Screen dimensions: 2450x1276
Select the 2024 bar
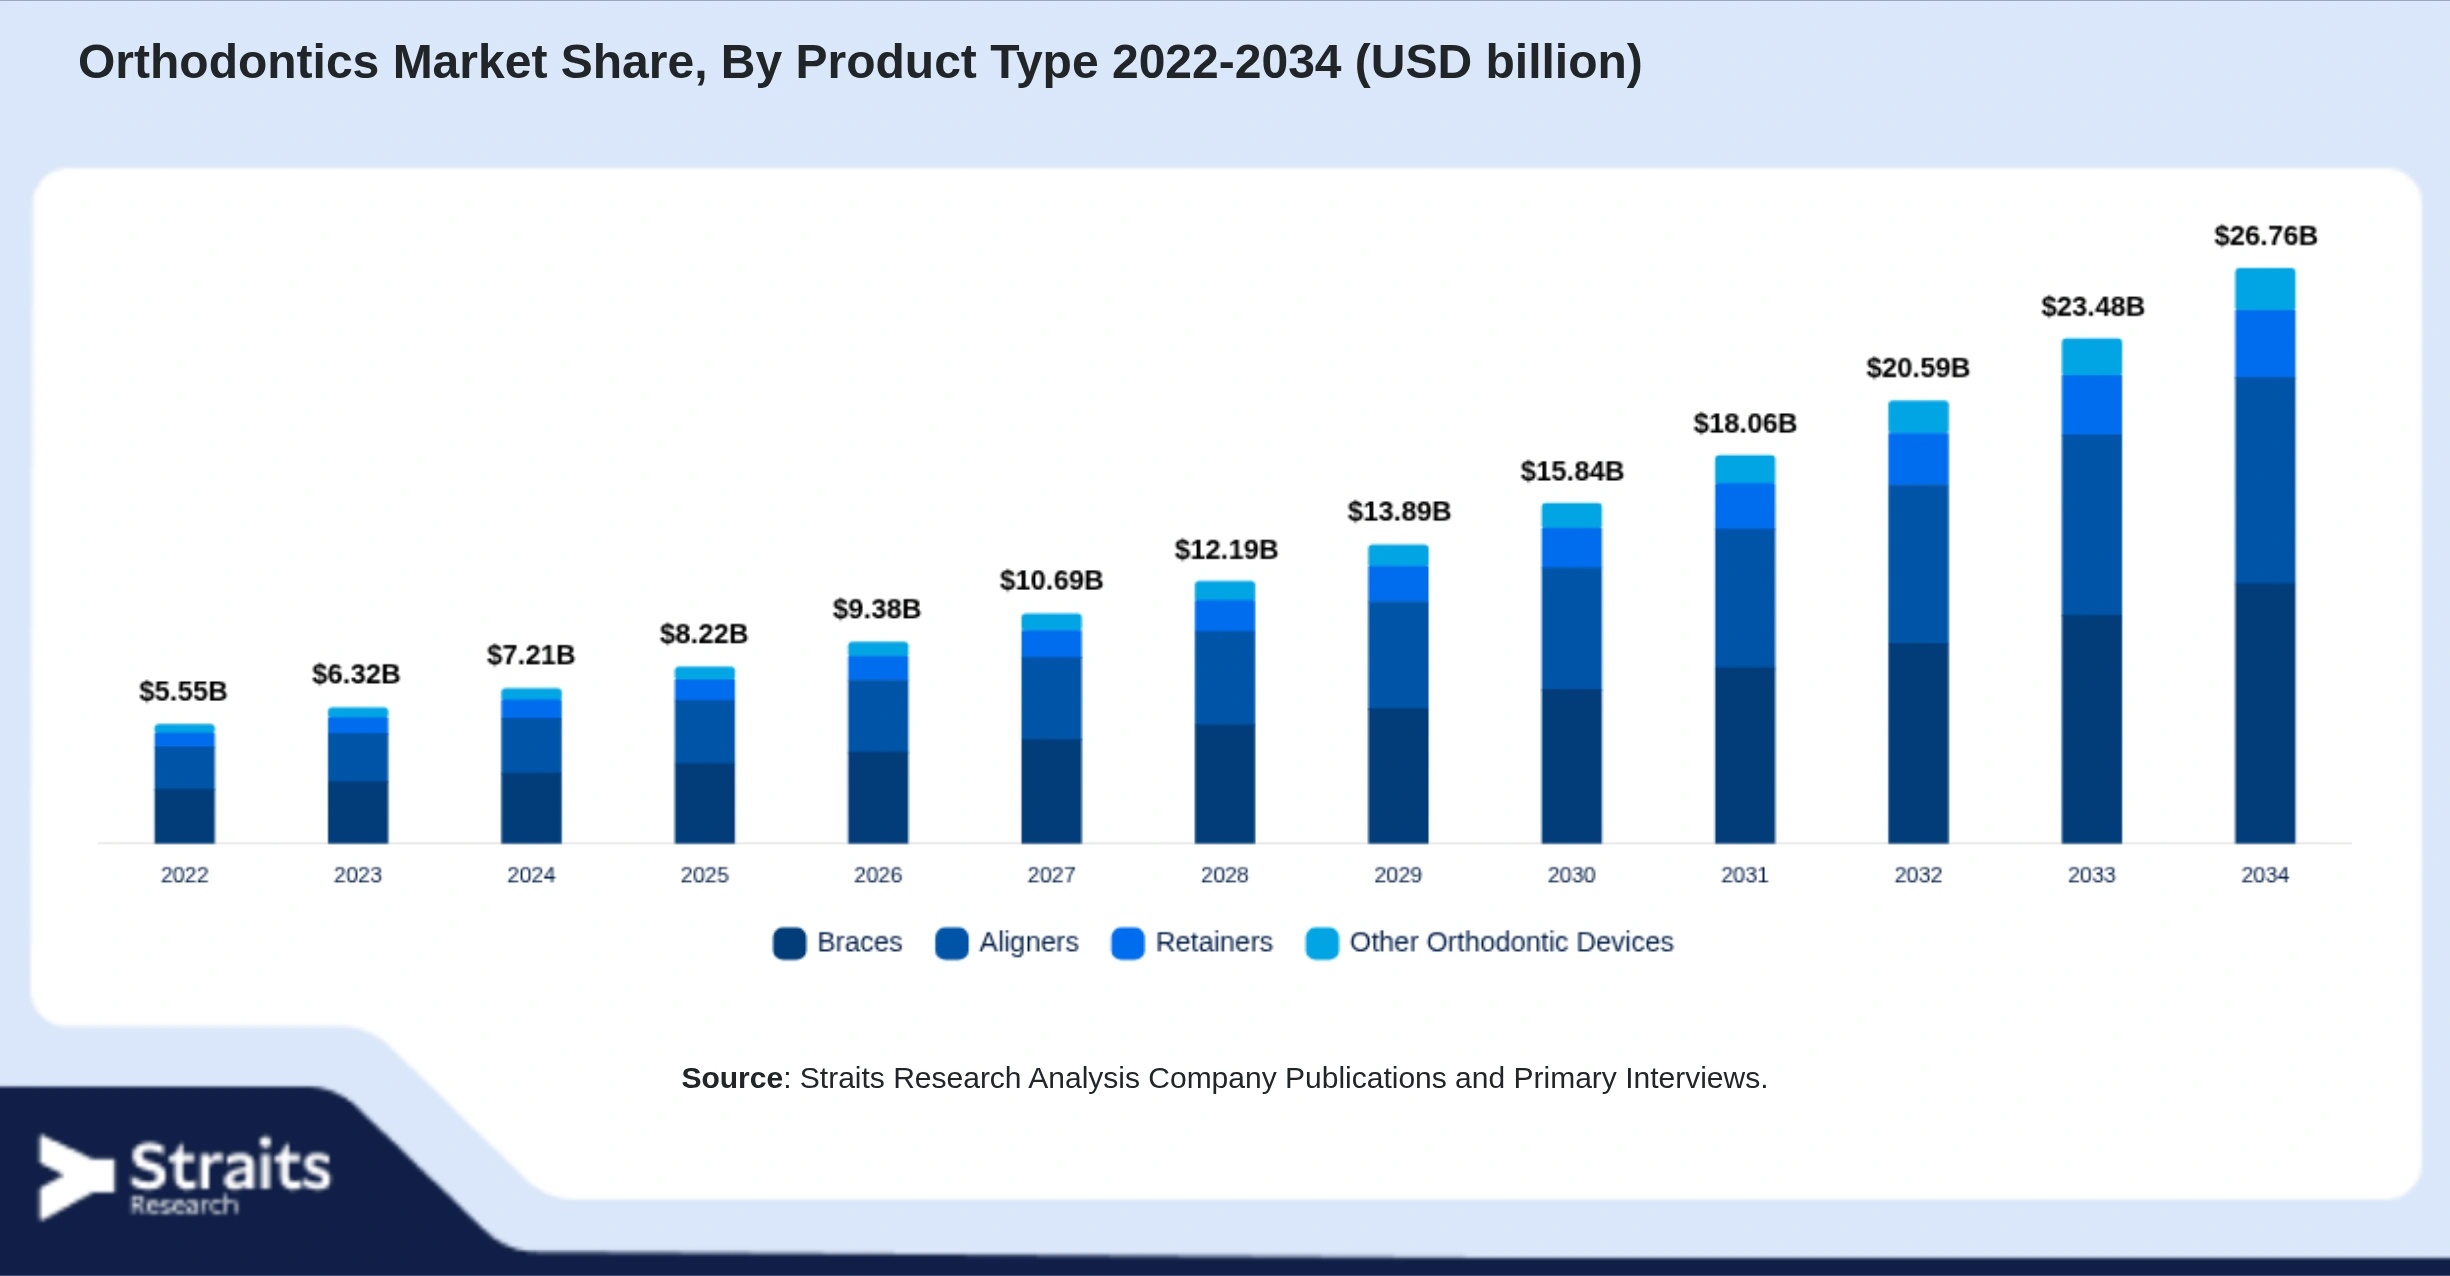pyautogui.click(x=531, y=765)
